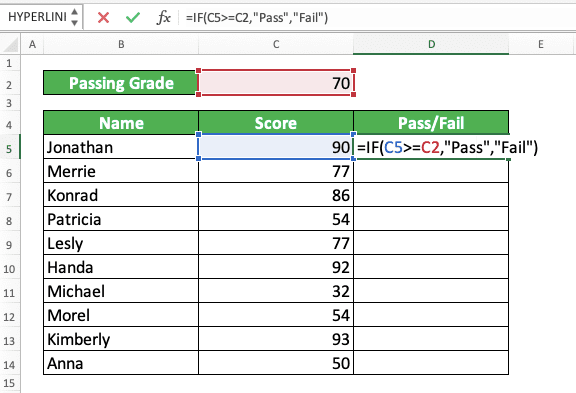Image resolution: width=576 pixels, height=393 pixels.
Task: Select row 9 header
Action: tap(10, 244)
